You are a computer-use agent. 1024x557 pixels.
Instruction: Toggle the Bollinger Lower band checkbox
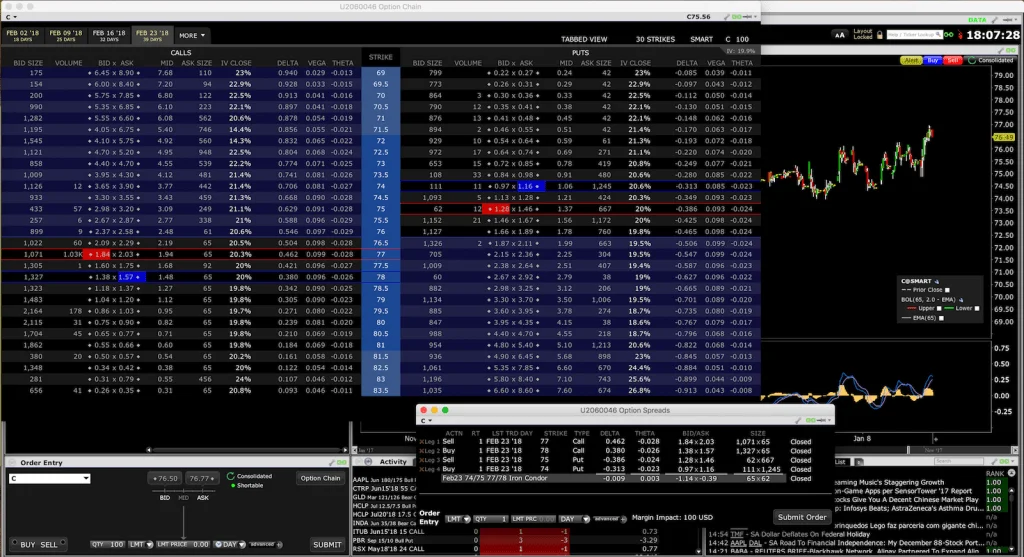(977, 308)
